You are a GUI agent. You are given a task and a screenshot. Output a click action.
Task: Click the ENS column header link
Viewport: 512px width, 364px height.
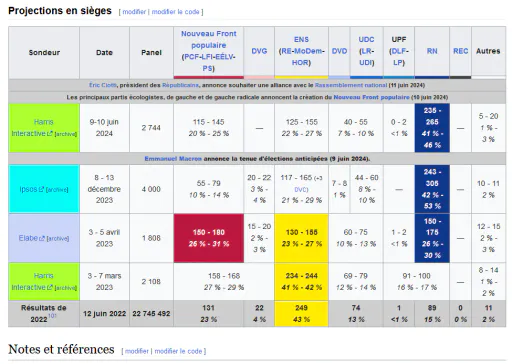tap(301, 39)
